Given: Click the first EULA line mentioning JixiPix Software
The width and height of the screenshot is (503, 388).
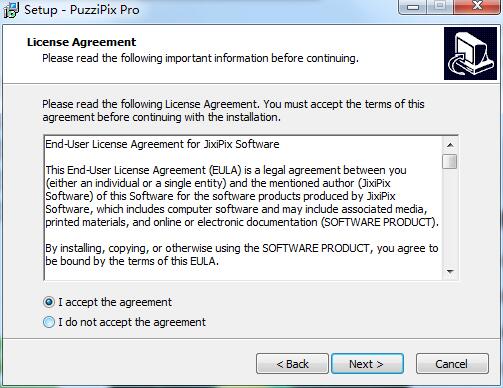Looking at the screenshot, I should click(162, 144).
